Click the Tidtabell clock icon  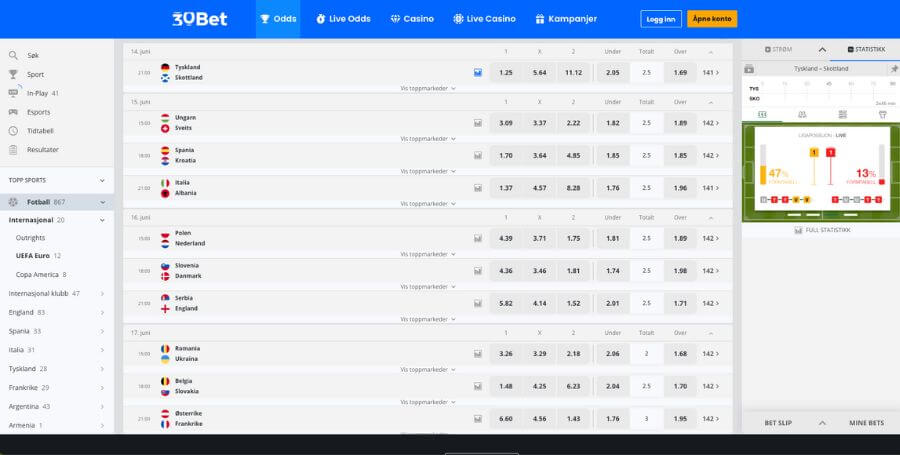click(13, 131)
